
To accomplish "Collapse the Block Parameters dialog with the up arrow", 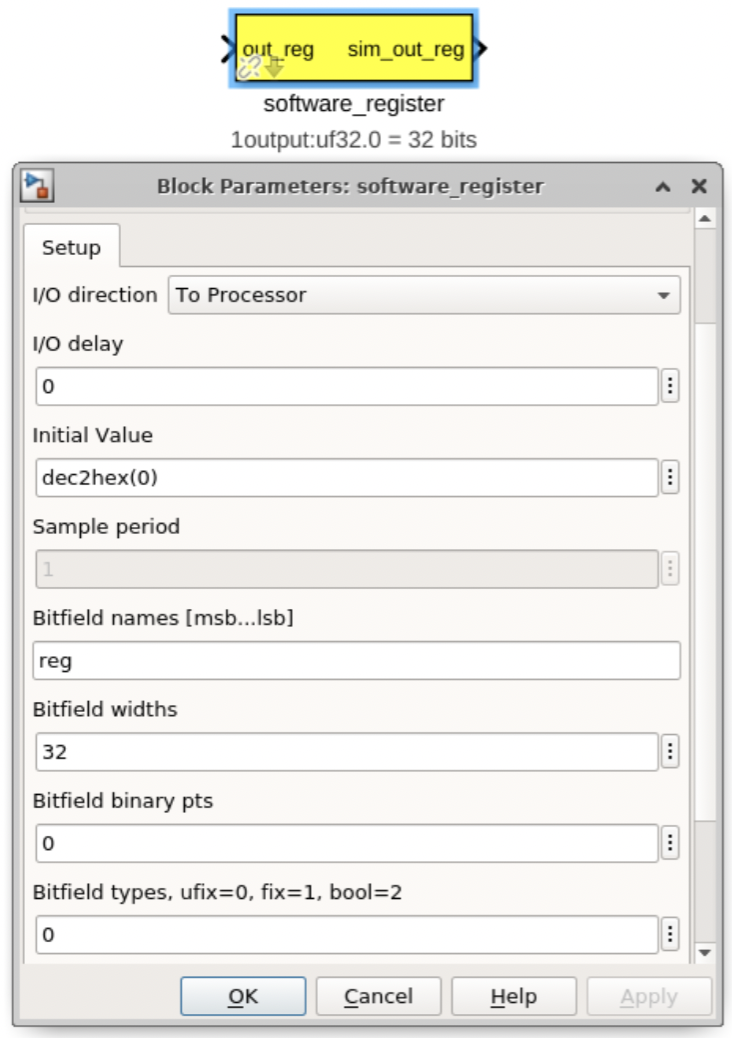I will click(x=662, y=187).
